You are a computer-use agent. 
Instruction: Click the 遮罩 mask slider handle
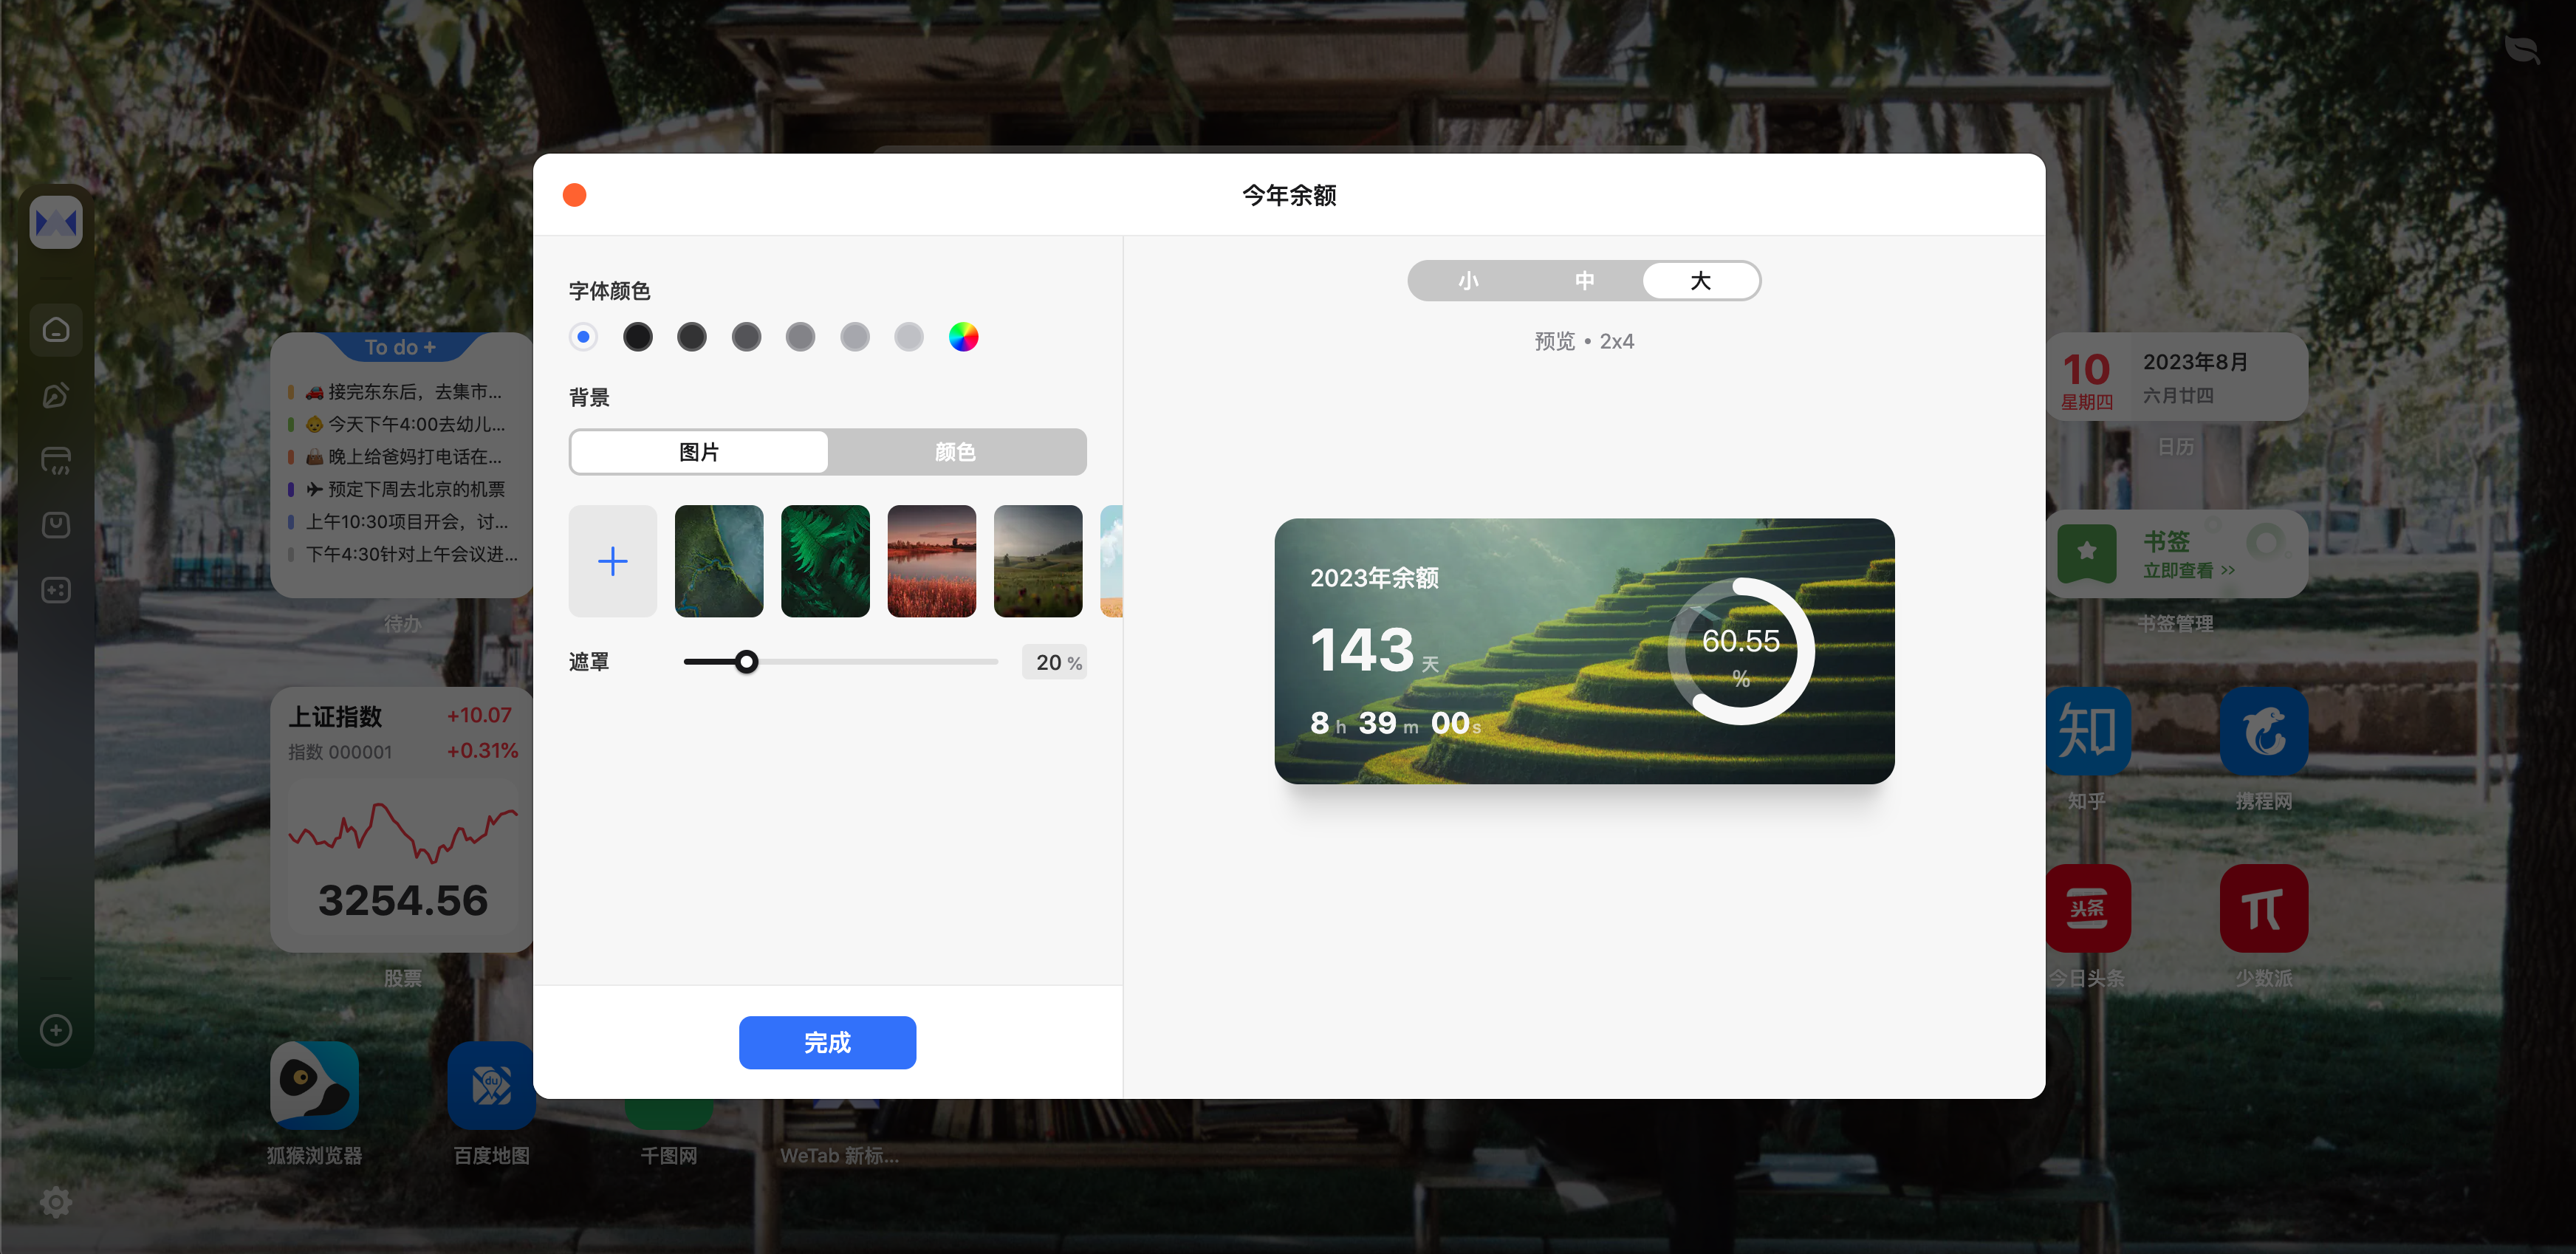[x=746, y=662]
